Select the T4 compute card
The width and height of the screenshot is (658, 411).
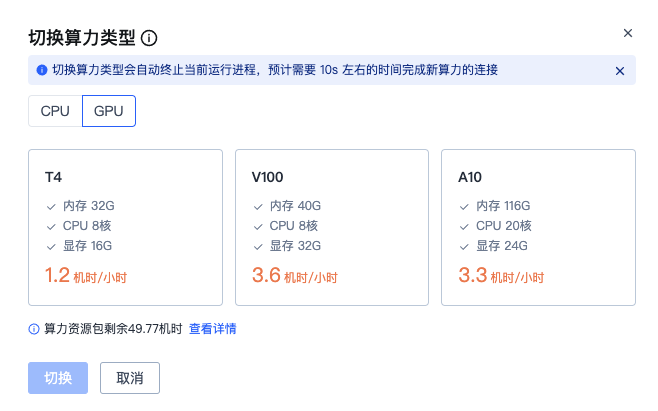pyautogui.click(x=125, y=227)
